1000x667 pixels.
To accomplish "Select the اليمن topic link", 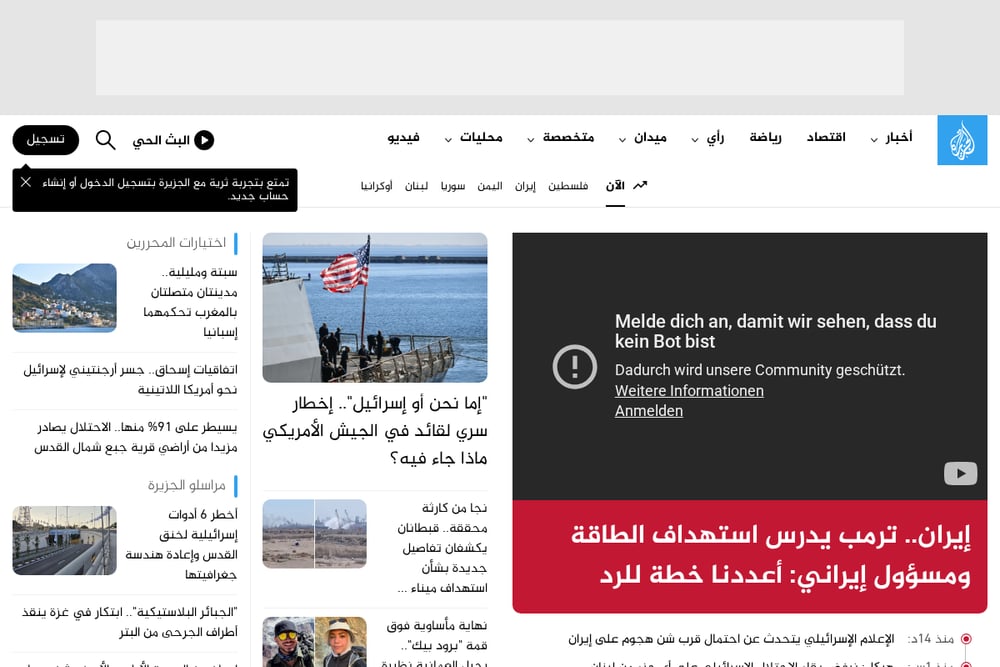I will pyautogui.click(x=490, y=186).
